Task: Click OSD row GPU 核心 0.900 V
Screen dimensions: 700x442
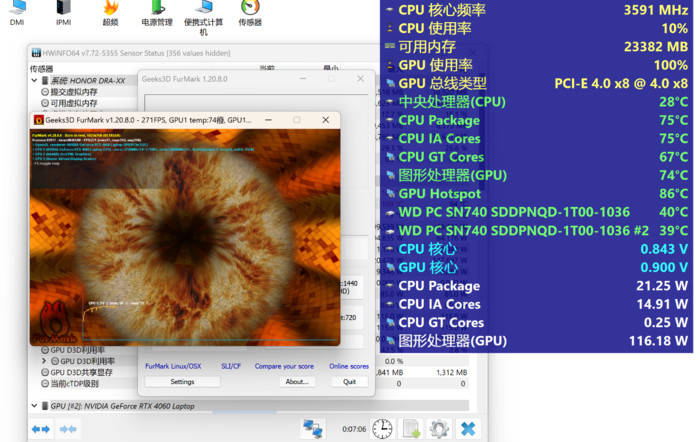Action: click(537, 267)
